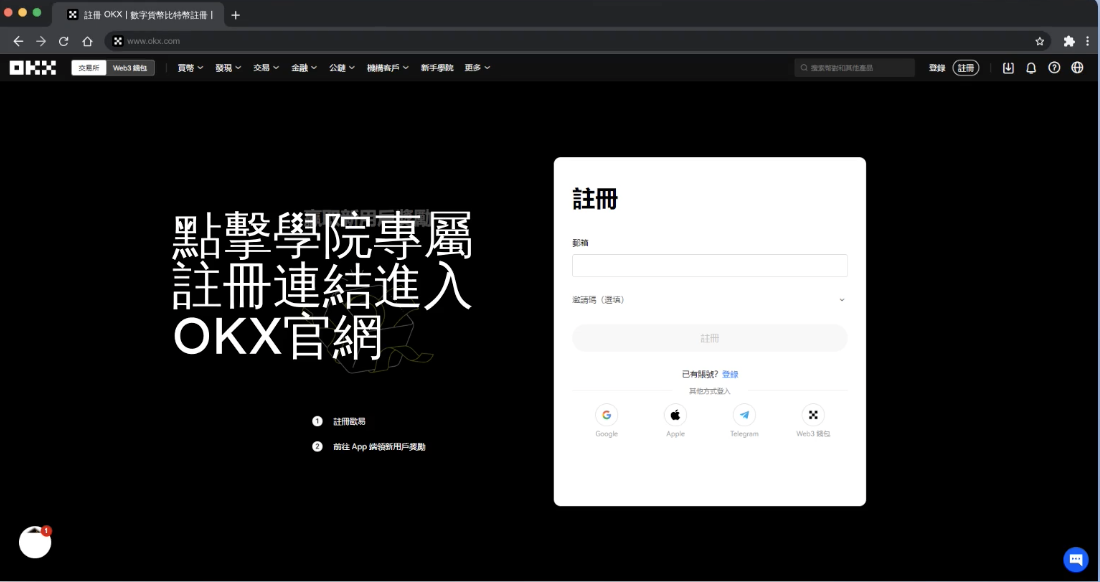
Task: Open the help question-mark icon
Action: tap(1054, 68)
